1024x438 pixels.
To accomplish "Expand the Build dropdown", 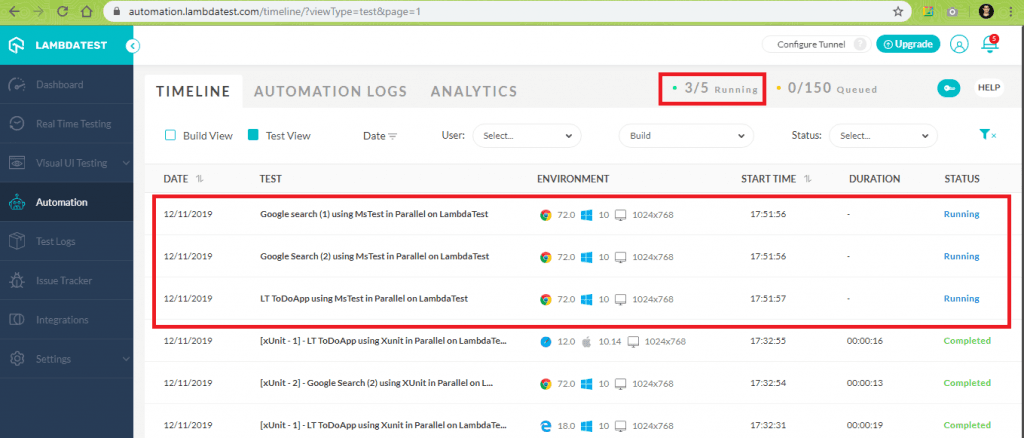I will pos(686,135).
